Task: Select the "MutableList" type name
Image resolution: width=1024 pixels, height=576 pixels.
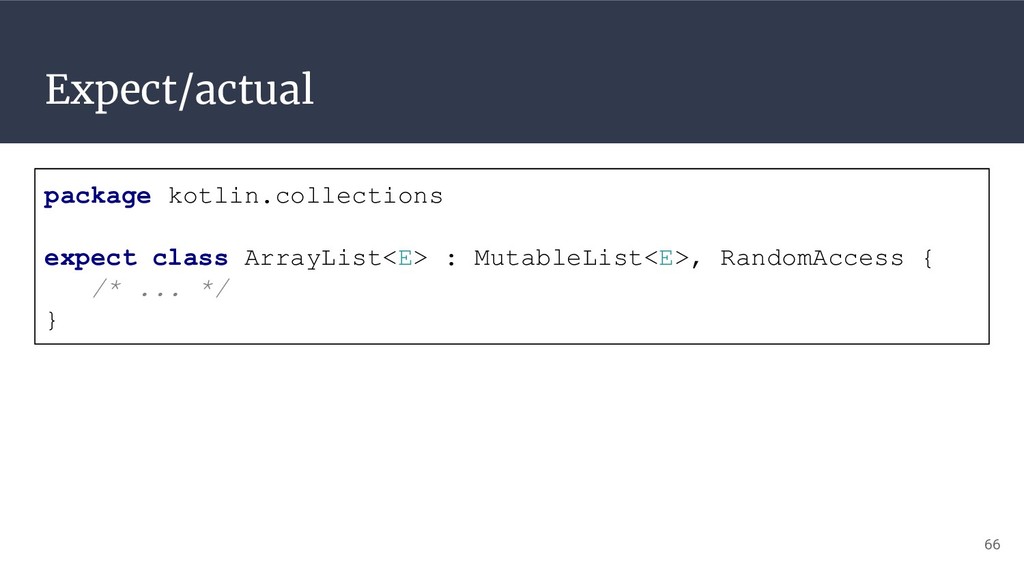Action: tap(558, 257)
